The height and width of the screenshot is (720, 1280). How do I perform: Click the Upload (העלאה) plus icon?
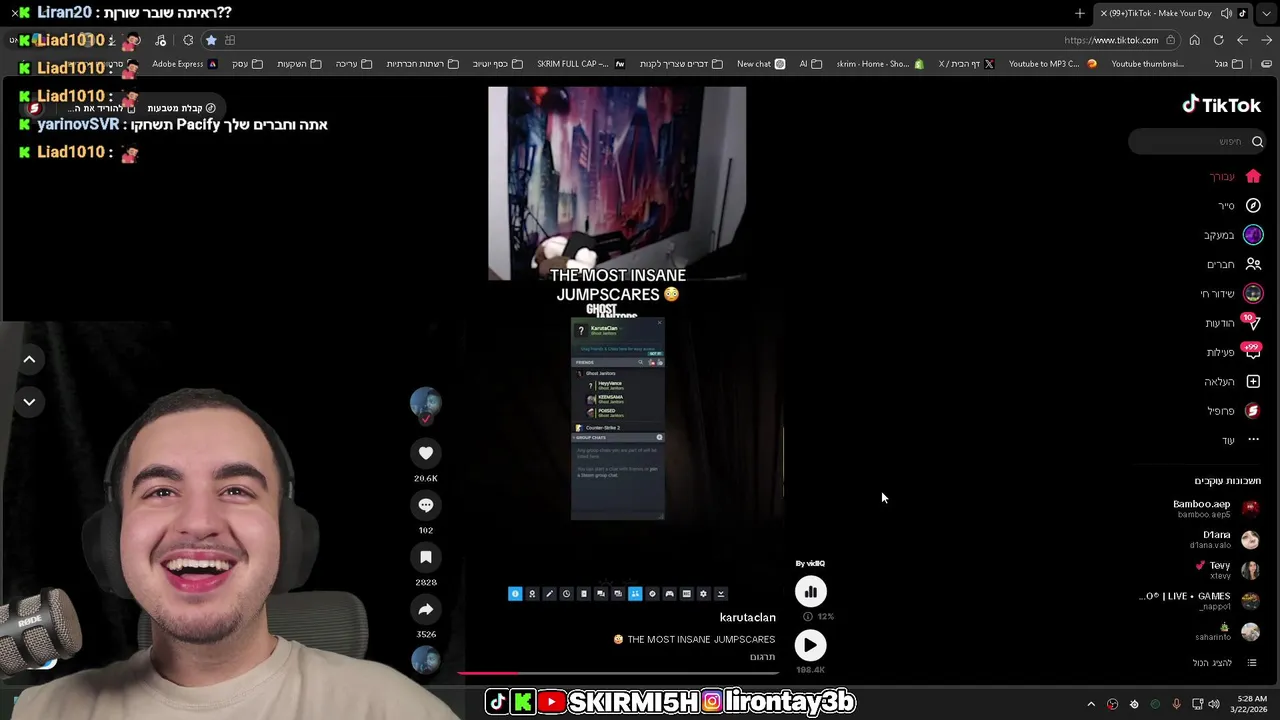(x=1253, y=381)
